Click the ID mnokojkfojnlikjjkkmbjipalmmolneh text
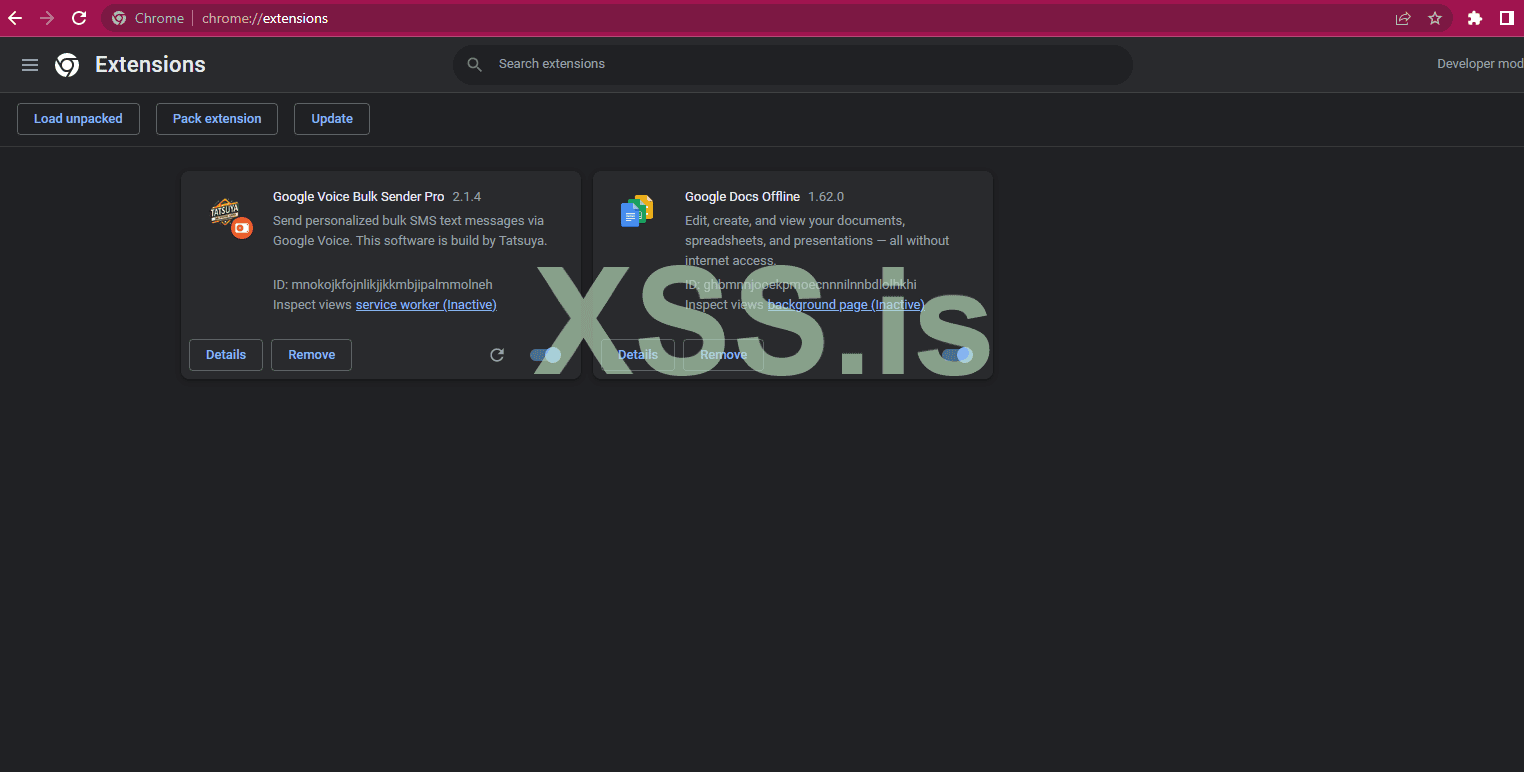 pyautogui.click(x=383, y=284)
